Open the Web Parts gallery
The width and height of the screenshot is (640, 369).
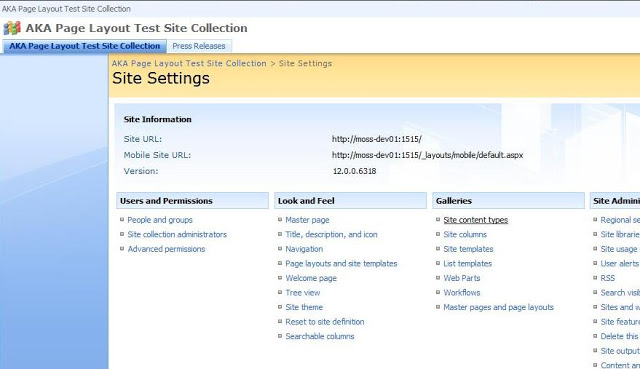click(462, 278)
